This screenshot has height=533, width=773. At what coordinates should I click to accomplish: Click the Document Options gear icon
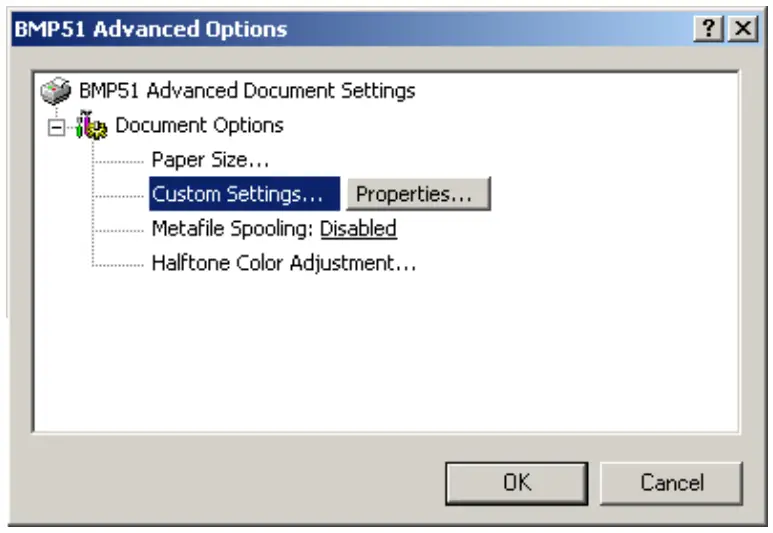tap(95, 127)
